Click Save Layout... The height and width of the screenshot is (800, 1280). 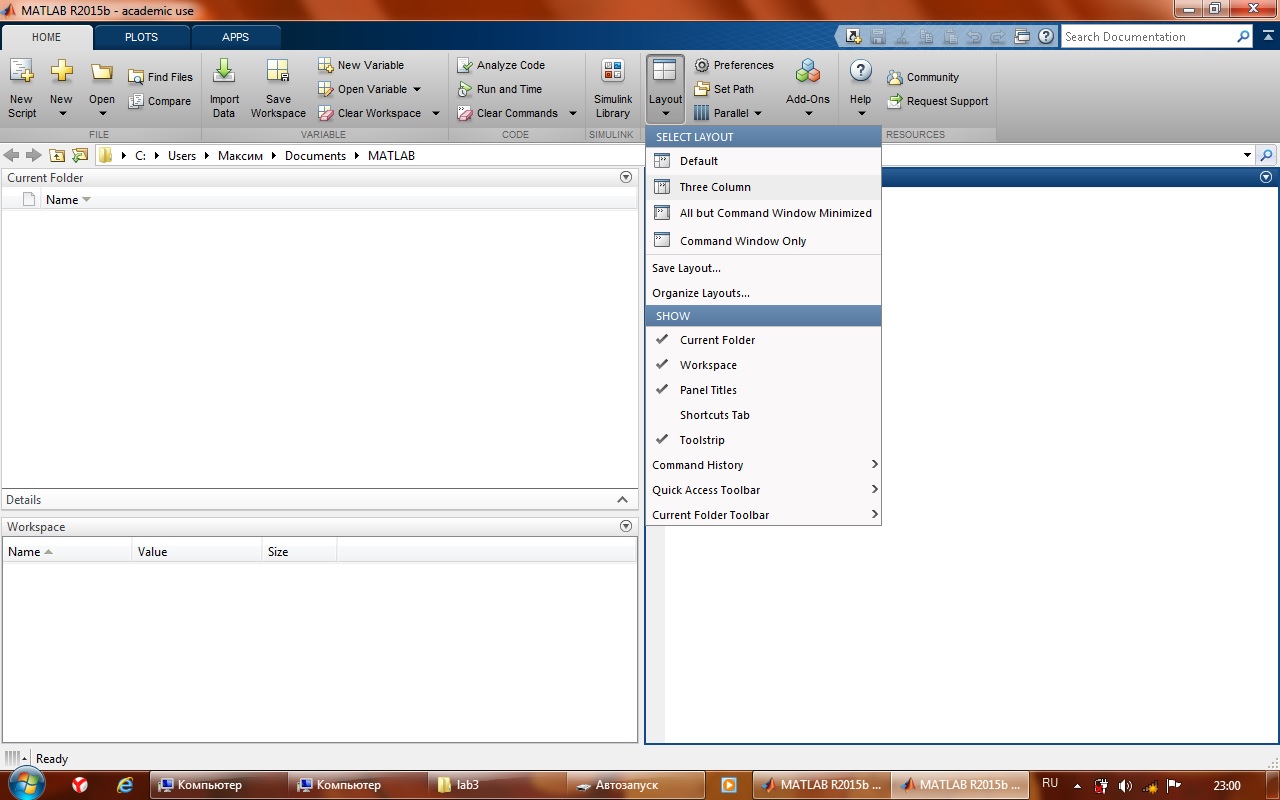coord(763,268)
